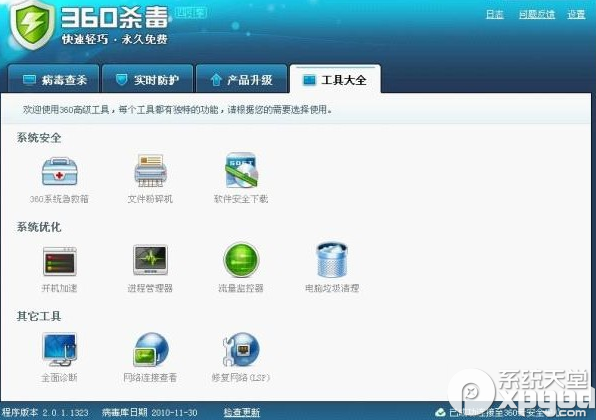
Task: Click the 360系统急救箱 label text
Action: [x=59, y=199]
